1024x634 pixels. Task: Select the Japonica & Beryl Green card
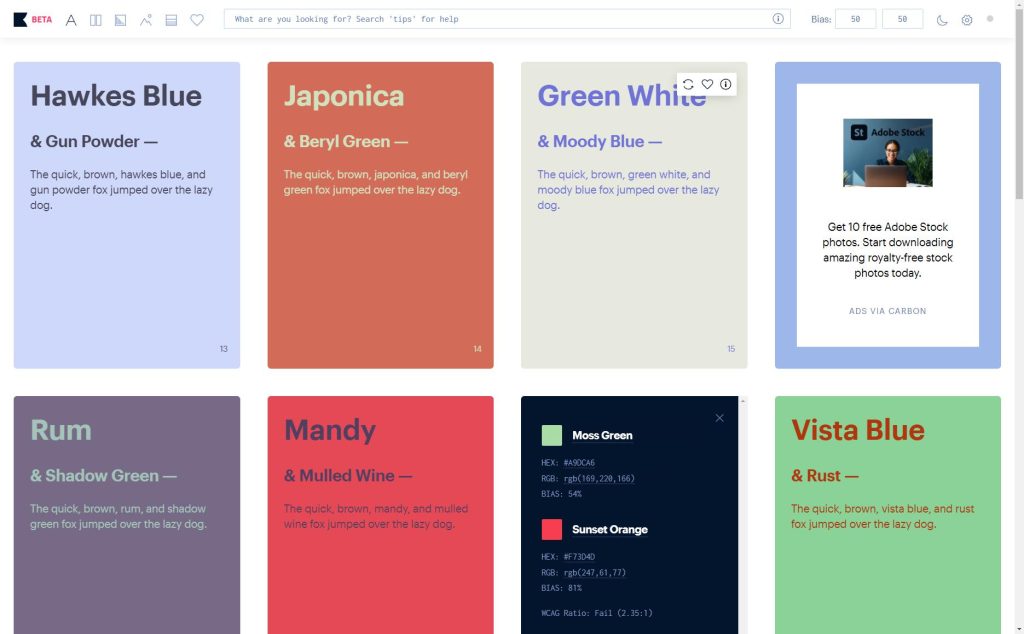point(381,215)
